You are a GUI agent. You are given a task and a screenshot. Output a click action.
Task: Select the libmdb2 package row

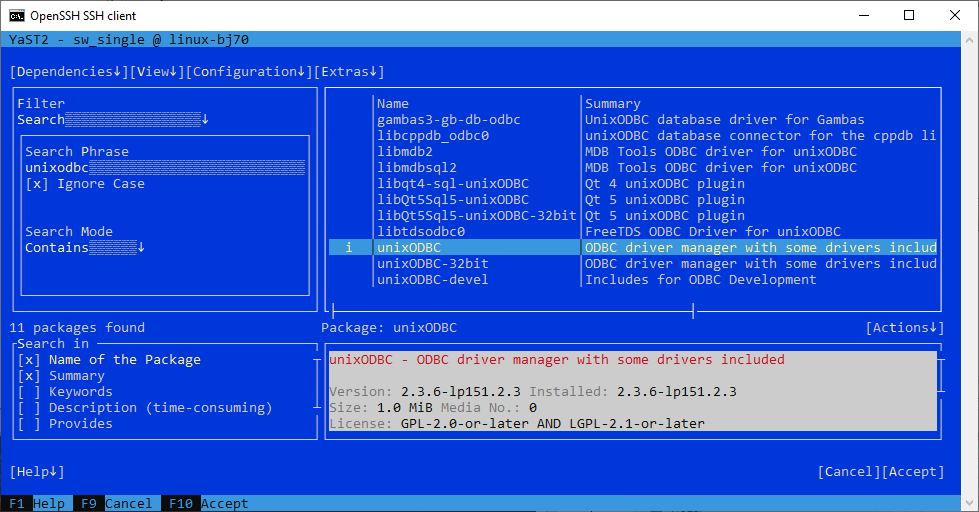click(632, 151)
